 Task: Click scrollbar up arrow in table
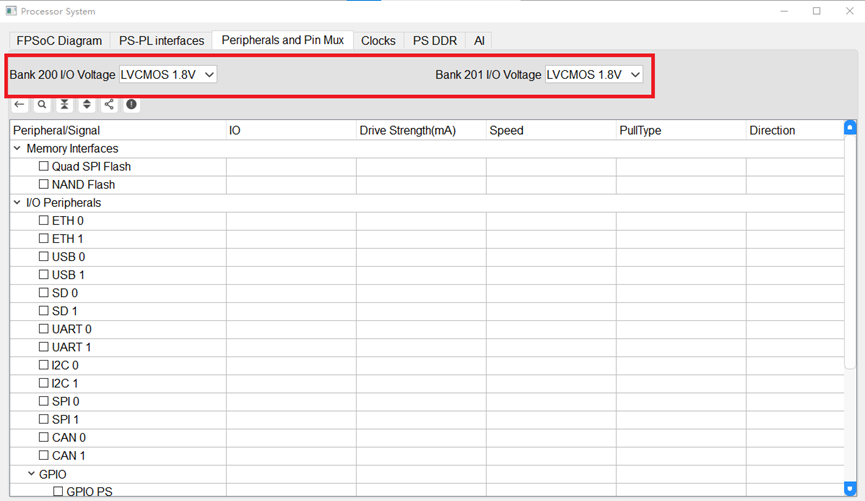(850, 127)
